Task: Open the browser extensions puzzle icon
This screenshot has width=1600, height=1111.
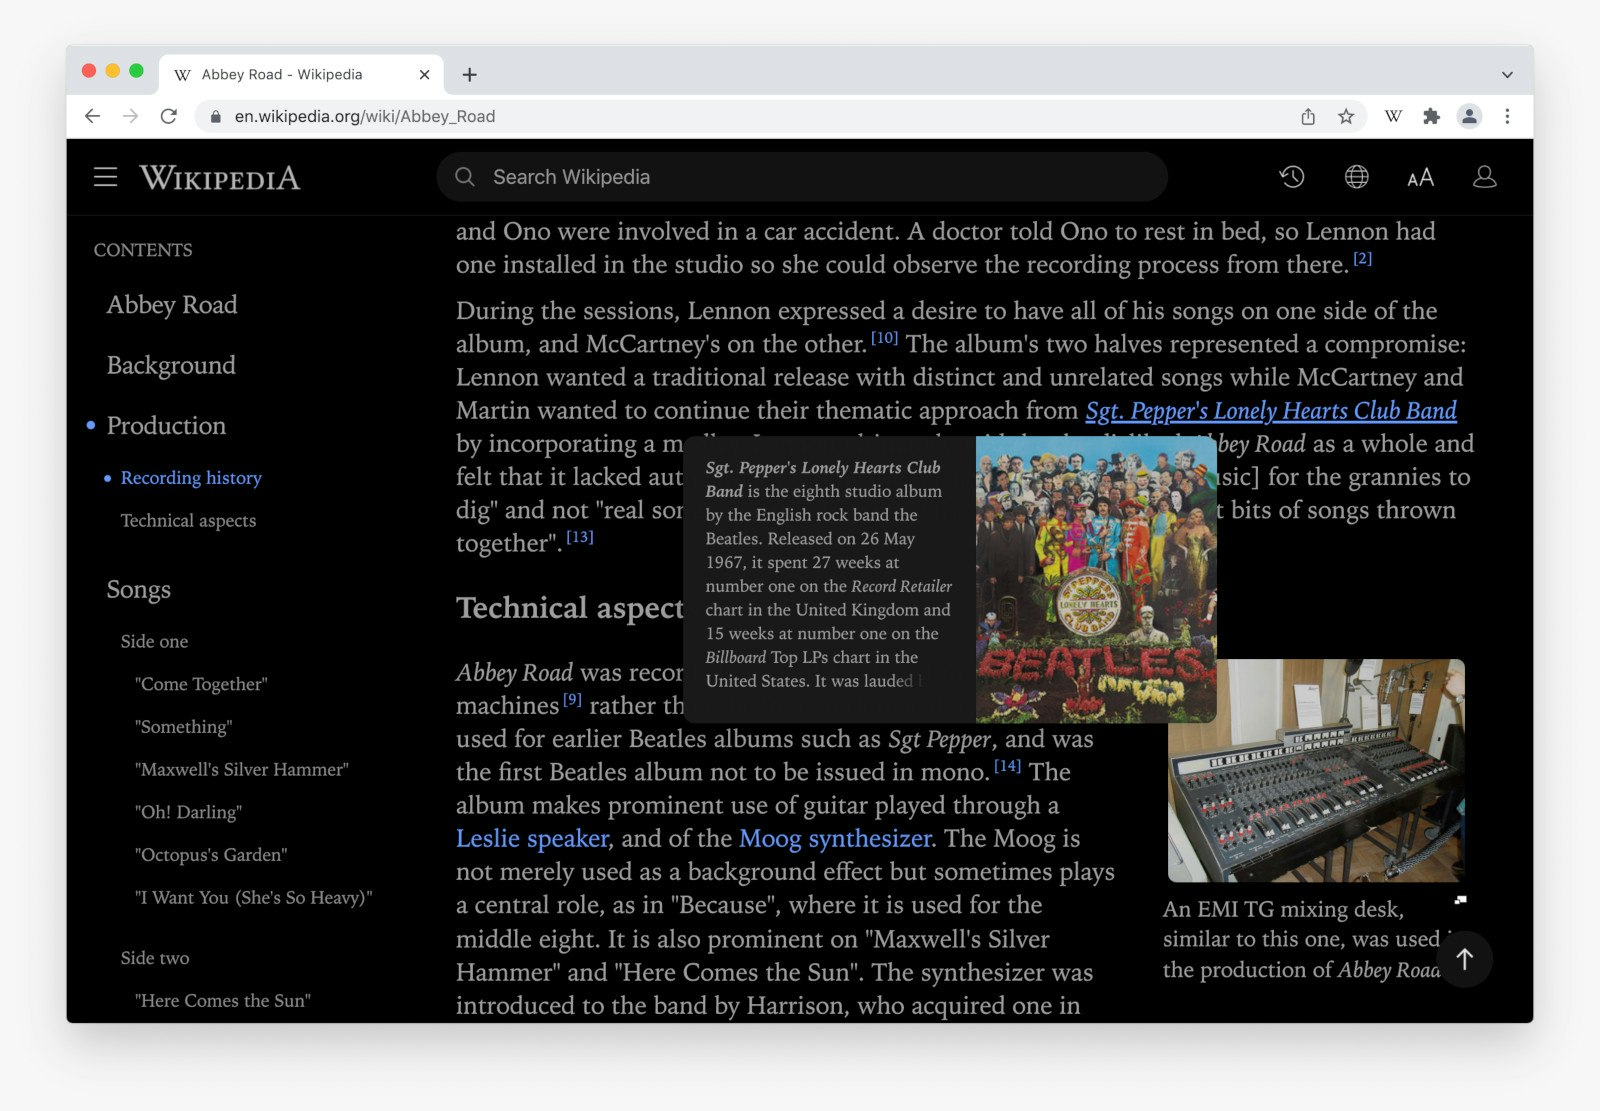Action: tap(1432, 116)
